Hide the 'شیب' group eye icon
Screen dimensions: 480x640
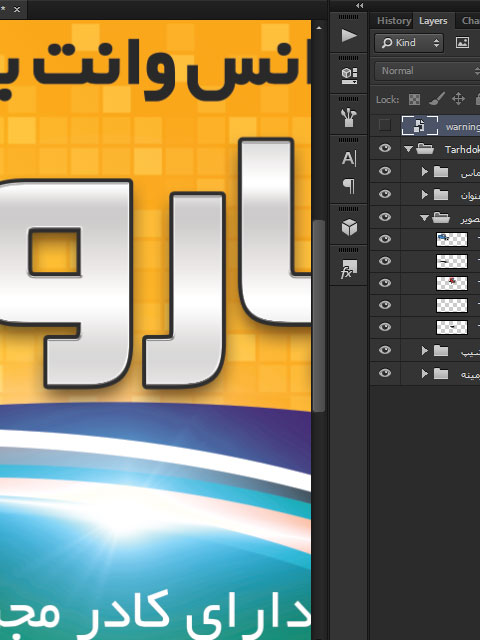[x=384, y=349]
